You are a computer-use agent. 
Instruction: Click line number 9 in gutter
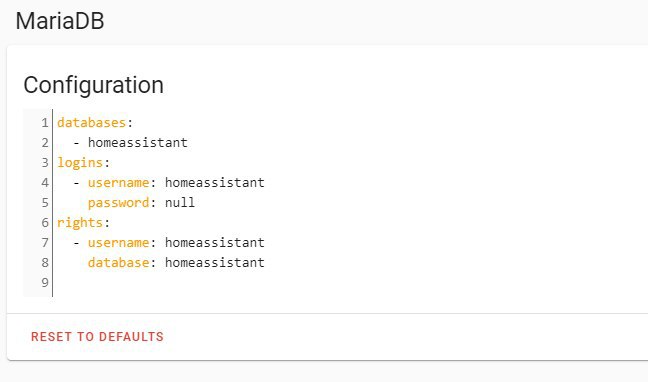[45, 283]
